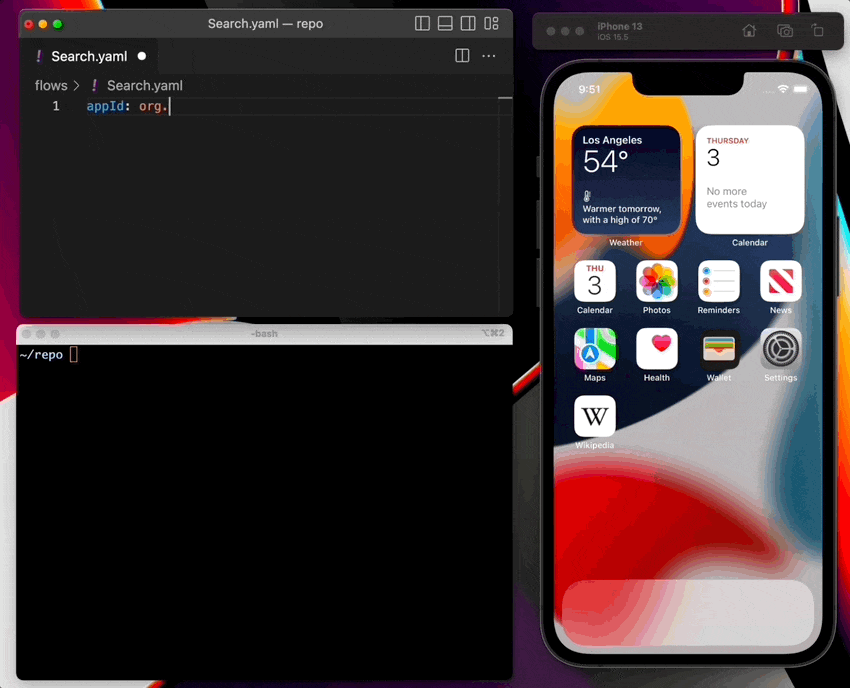The height and width of the screenshot is (688, 850).
Task: Click the empty iPhone dock bar
Action: 688,613
